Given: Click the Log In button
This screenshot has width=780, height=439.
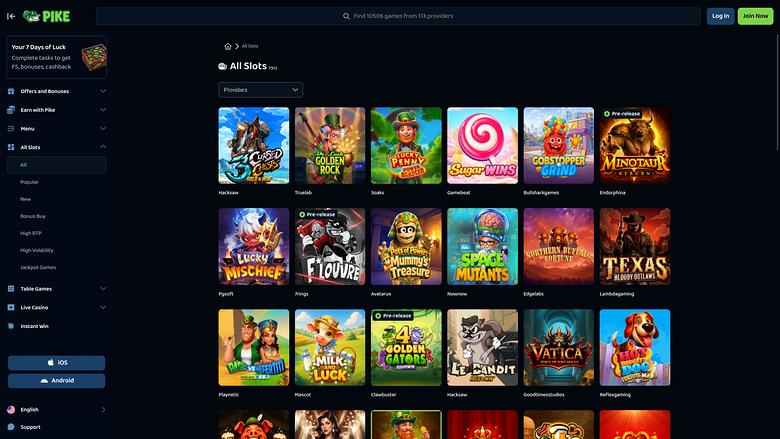Looking at the screenshot, I should [x=720, y=16].
